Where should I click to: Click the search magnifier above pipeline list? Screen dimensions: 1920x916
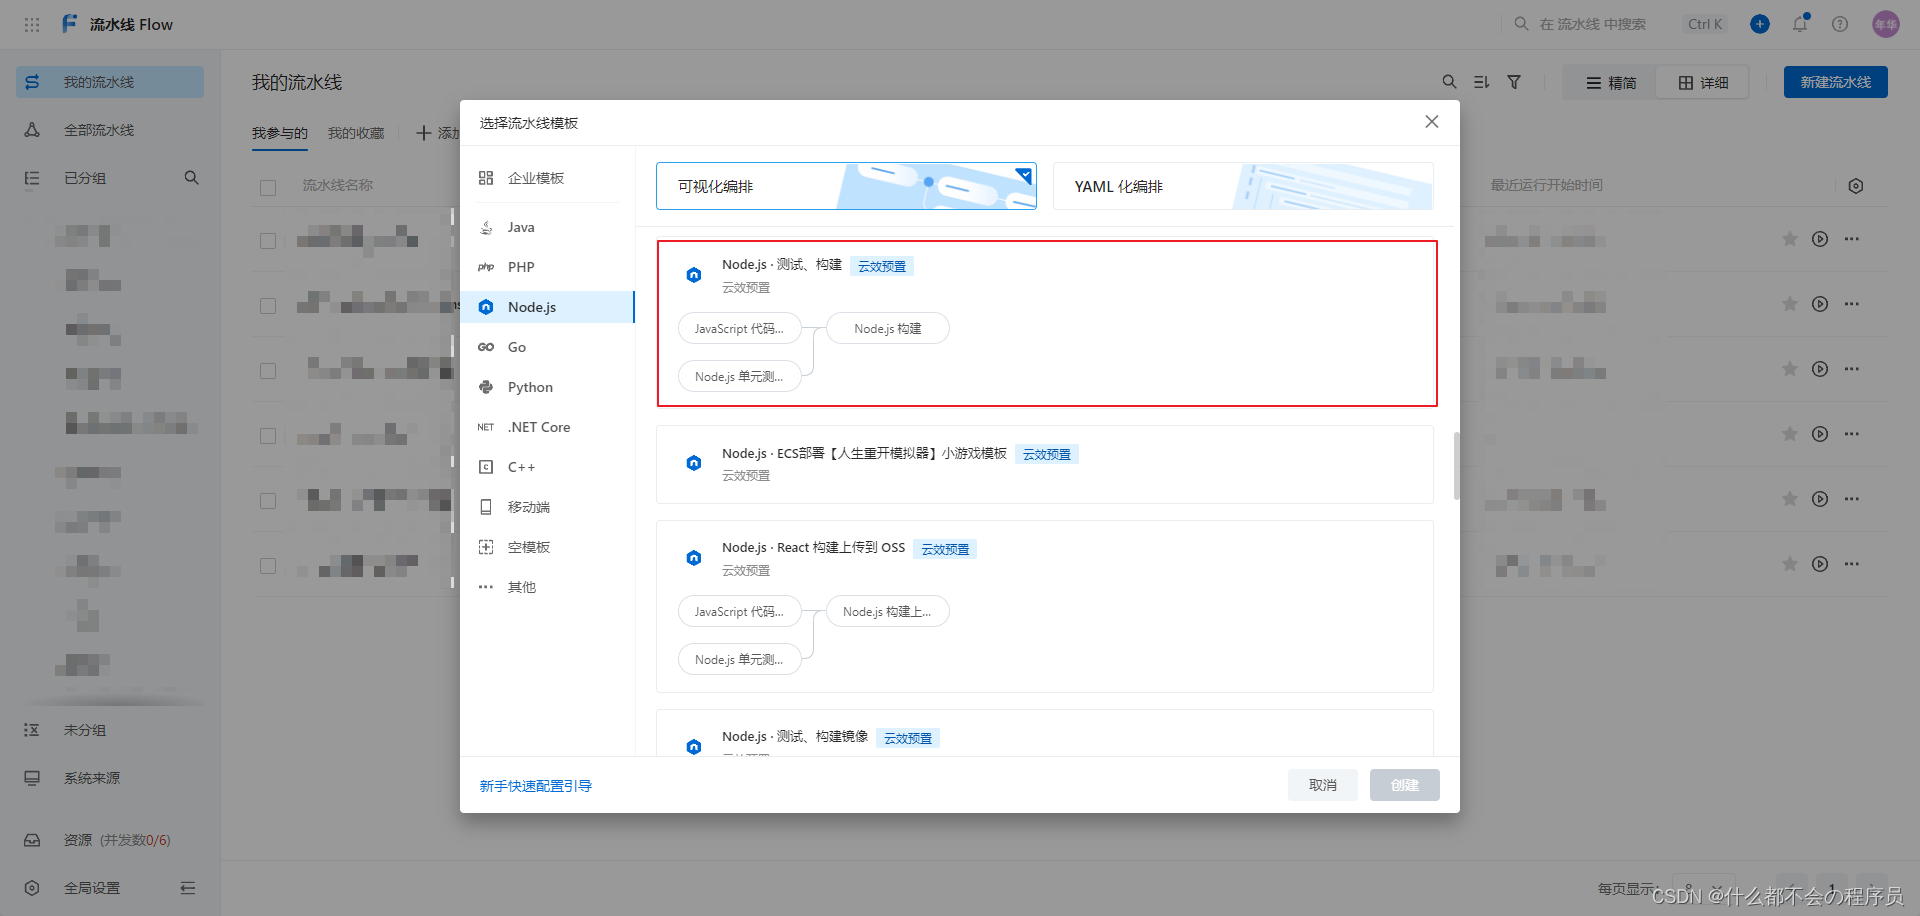[x=1449, y=82]
